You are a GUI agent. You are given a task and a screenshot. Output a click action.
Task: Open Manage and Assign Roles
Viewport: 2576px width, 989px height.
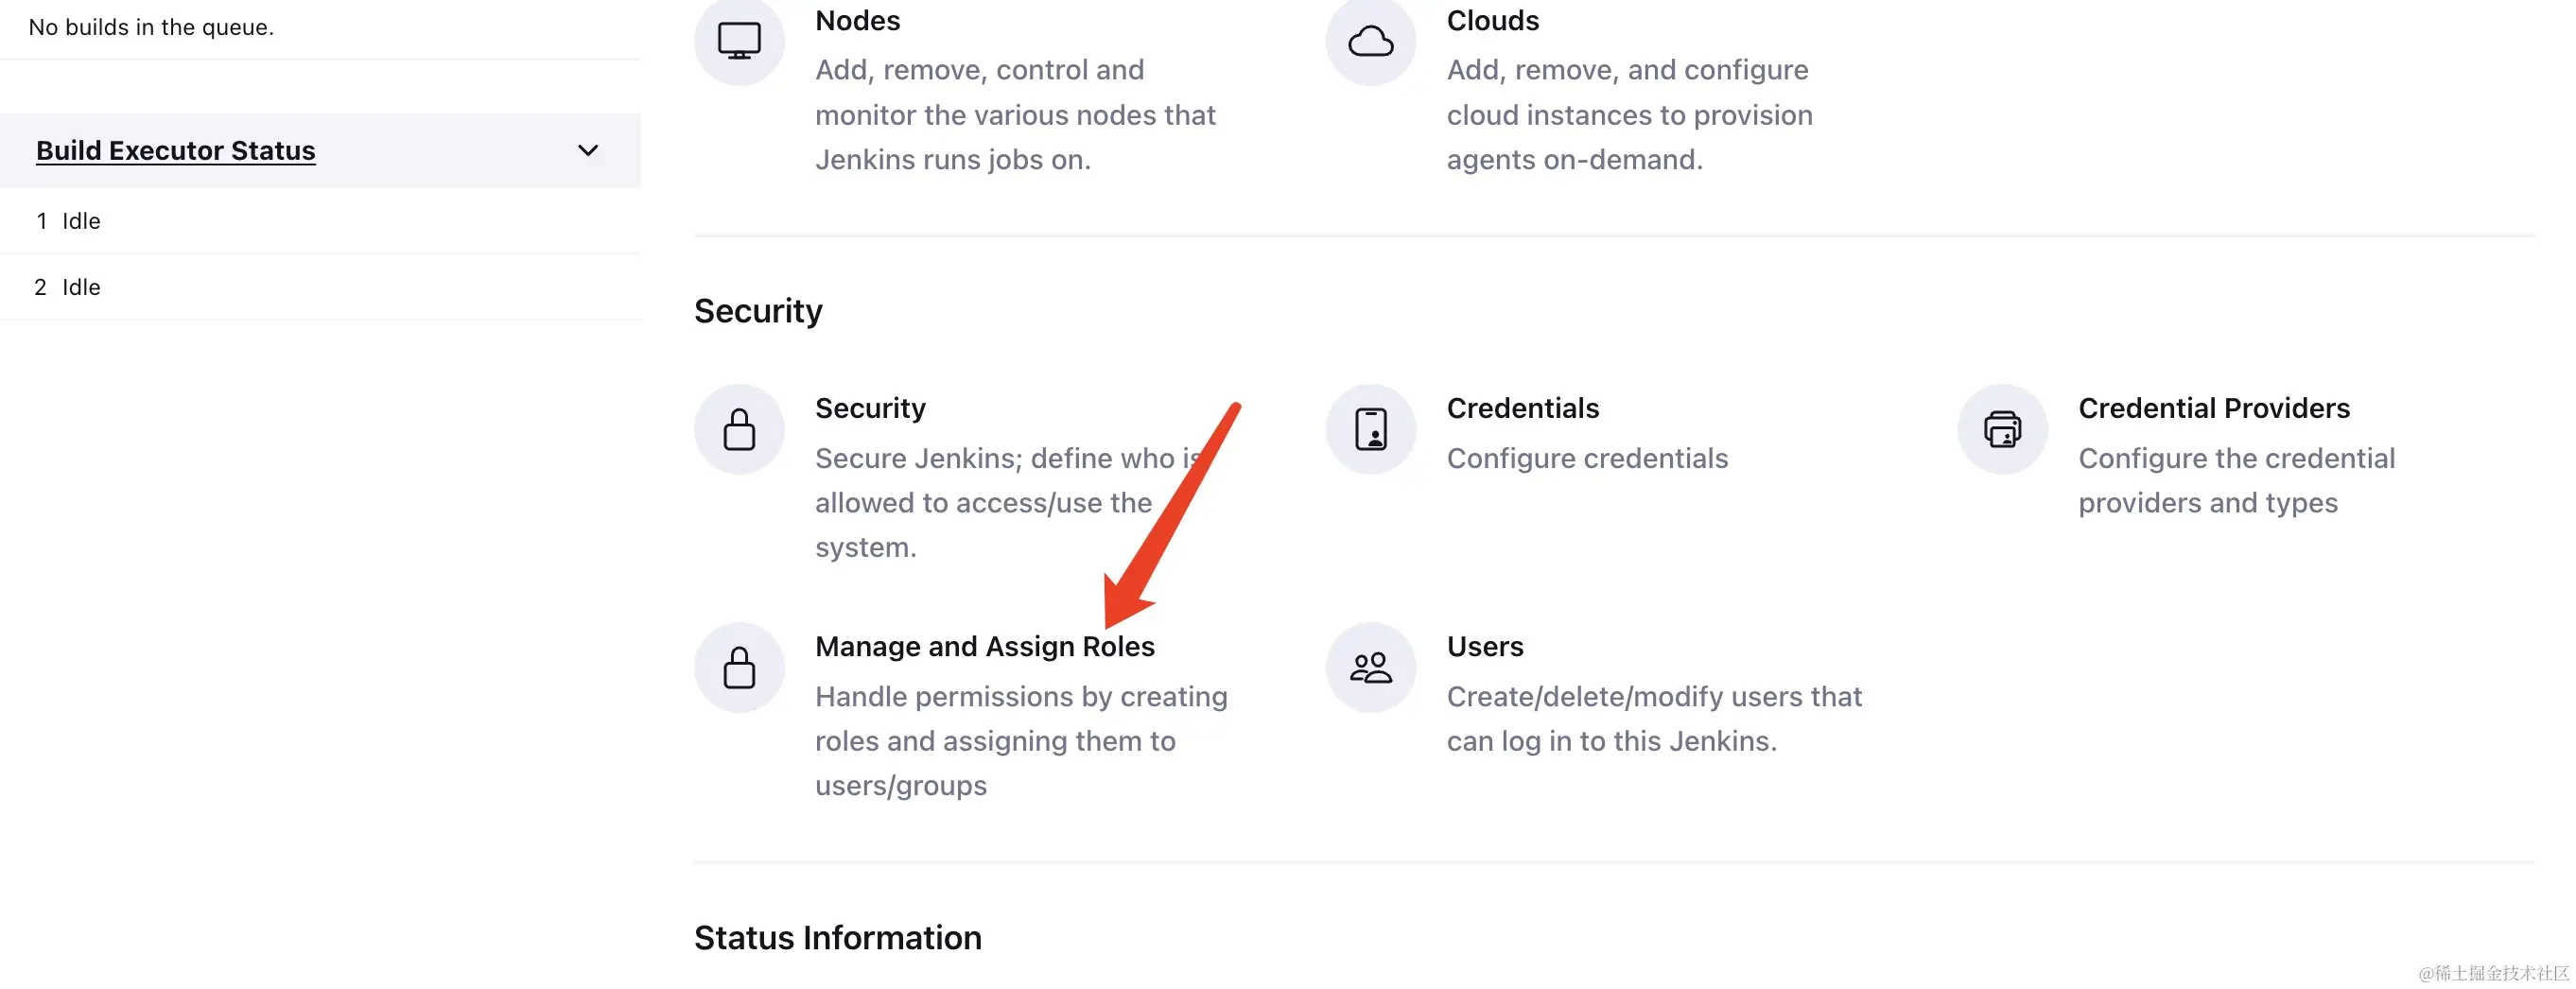984,647
